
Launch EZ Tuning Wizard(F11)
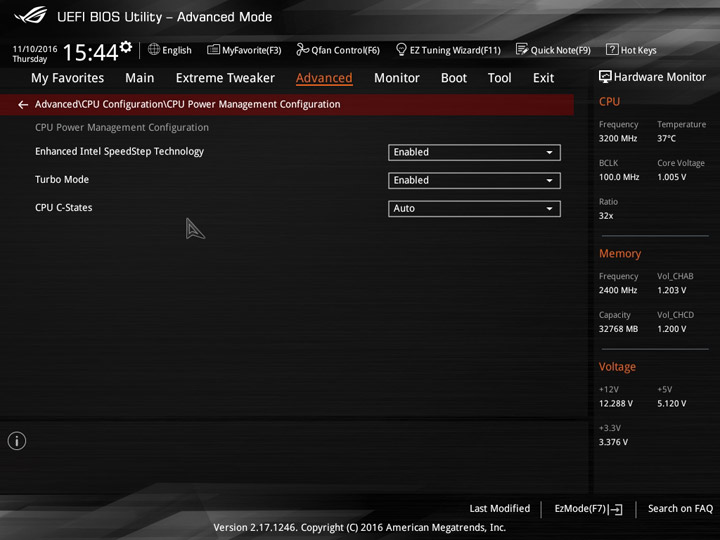click(x=448, y=50)
